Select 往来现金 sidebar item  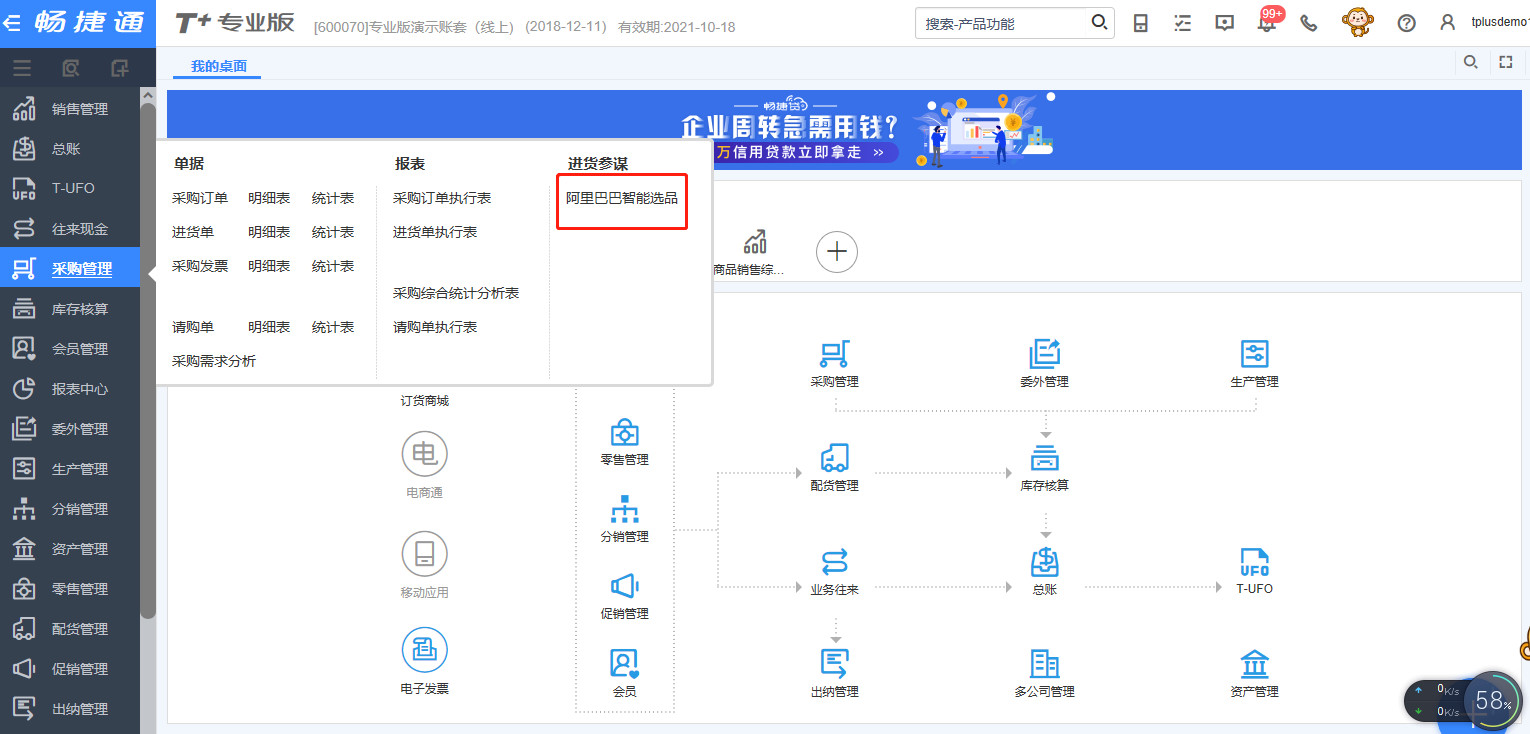(70, 229)
